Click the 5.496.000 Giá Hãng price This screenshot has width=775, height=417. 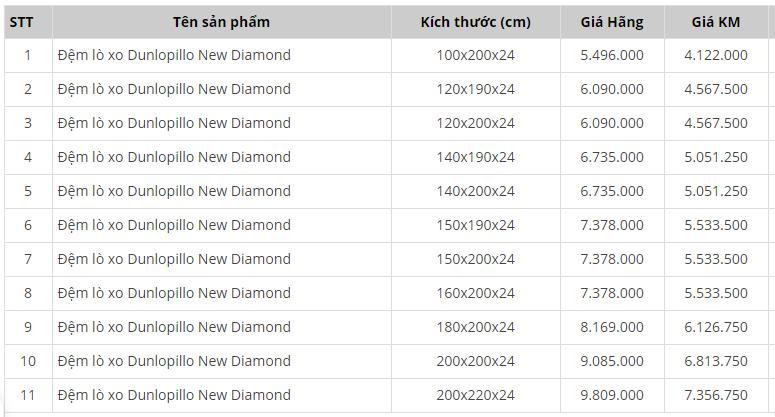pos(611,55)
